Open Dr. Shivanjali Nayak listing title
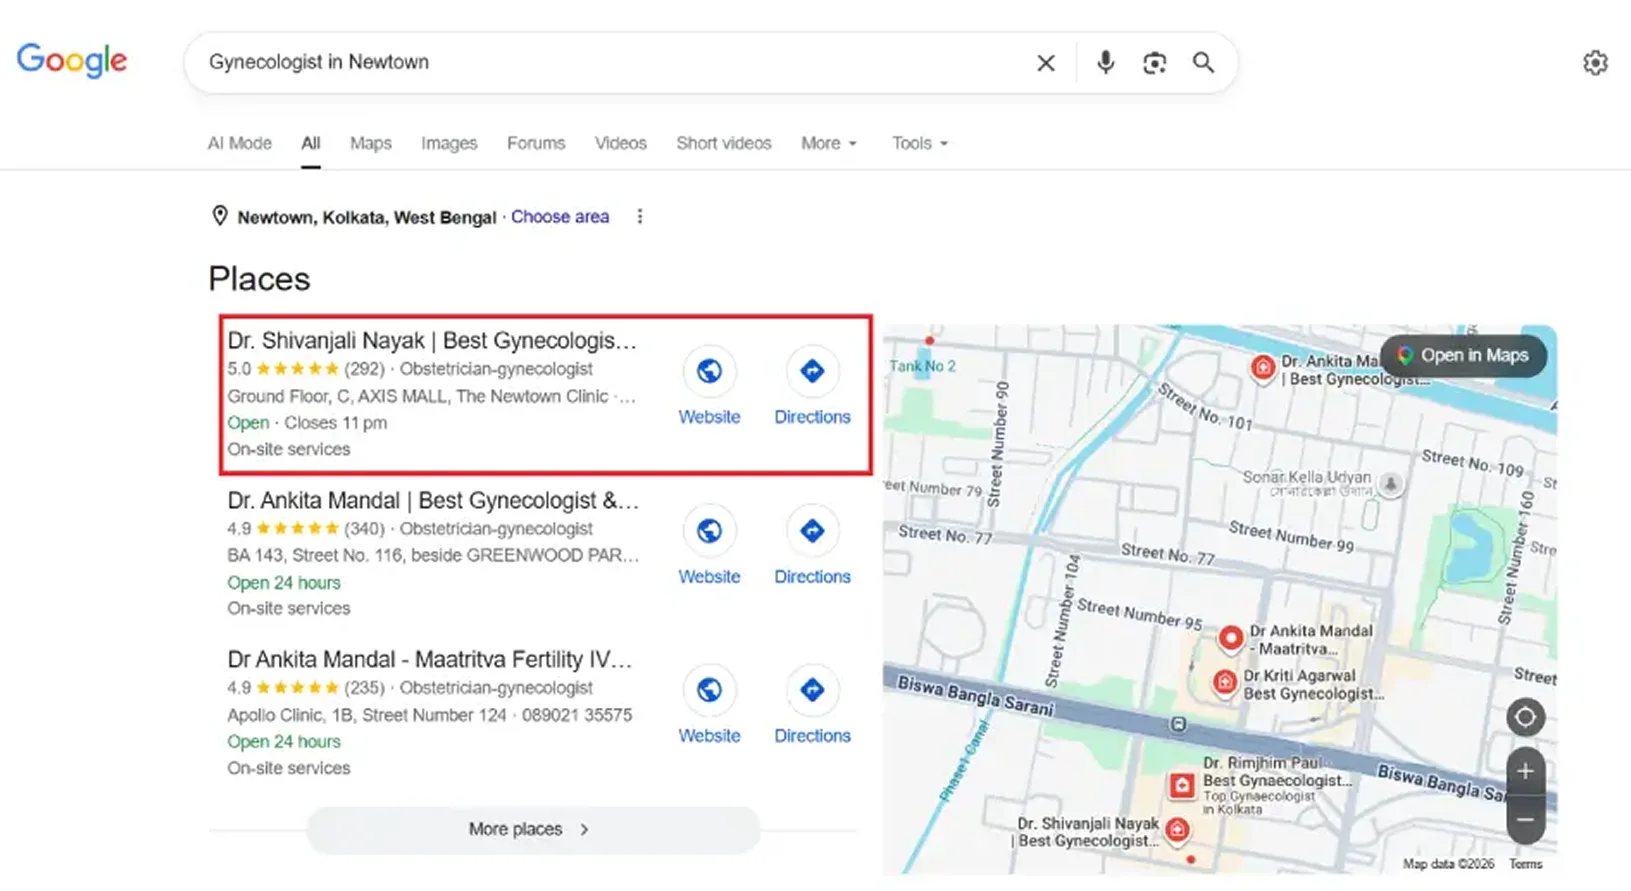This screenshot has height=891, width=1631. 432,340
